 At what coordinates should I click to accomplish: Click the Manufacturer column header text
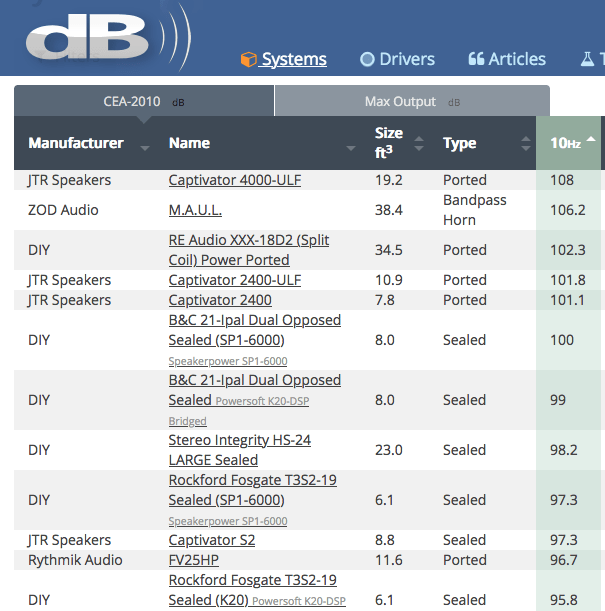76,143
